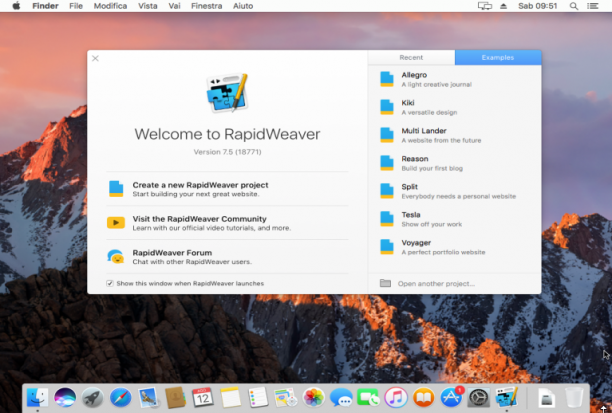This screenshot has height=413, width=612.
Task: Open the Finestra menu
Action: pos(206,6)
